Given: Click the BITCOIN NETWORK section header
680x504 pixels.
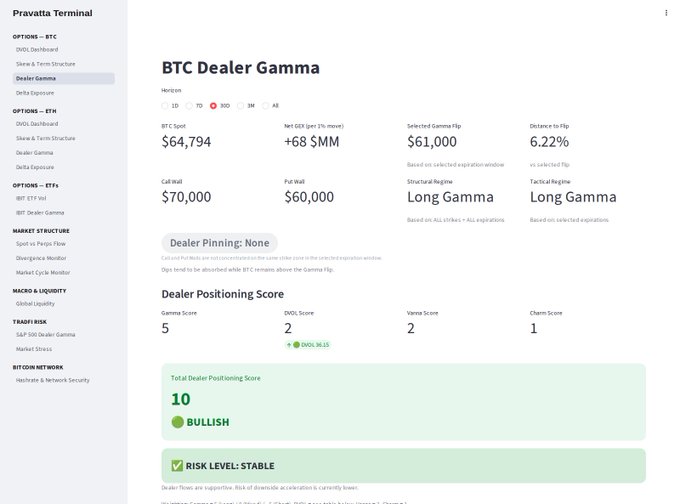Looking at the screenshot, I should coord(38,367).
